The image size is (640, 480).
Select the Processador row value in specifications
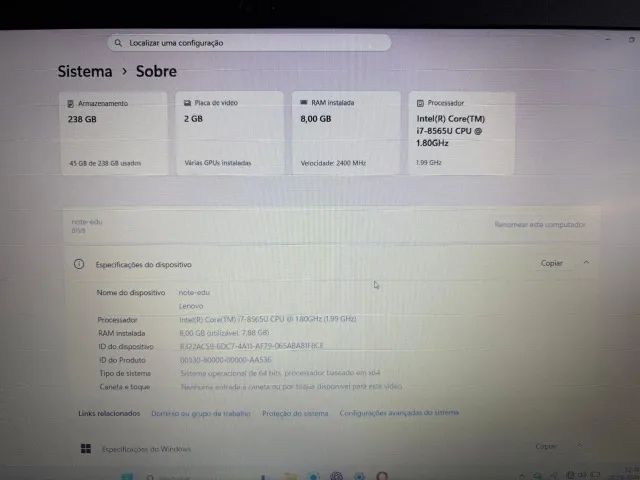268,319
